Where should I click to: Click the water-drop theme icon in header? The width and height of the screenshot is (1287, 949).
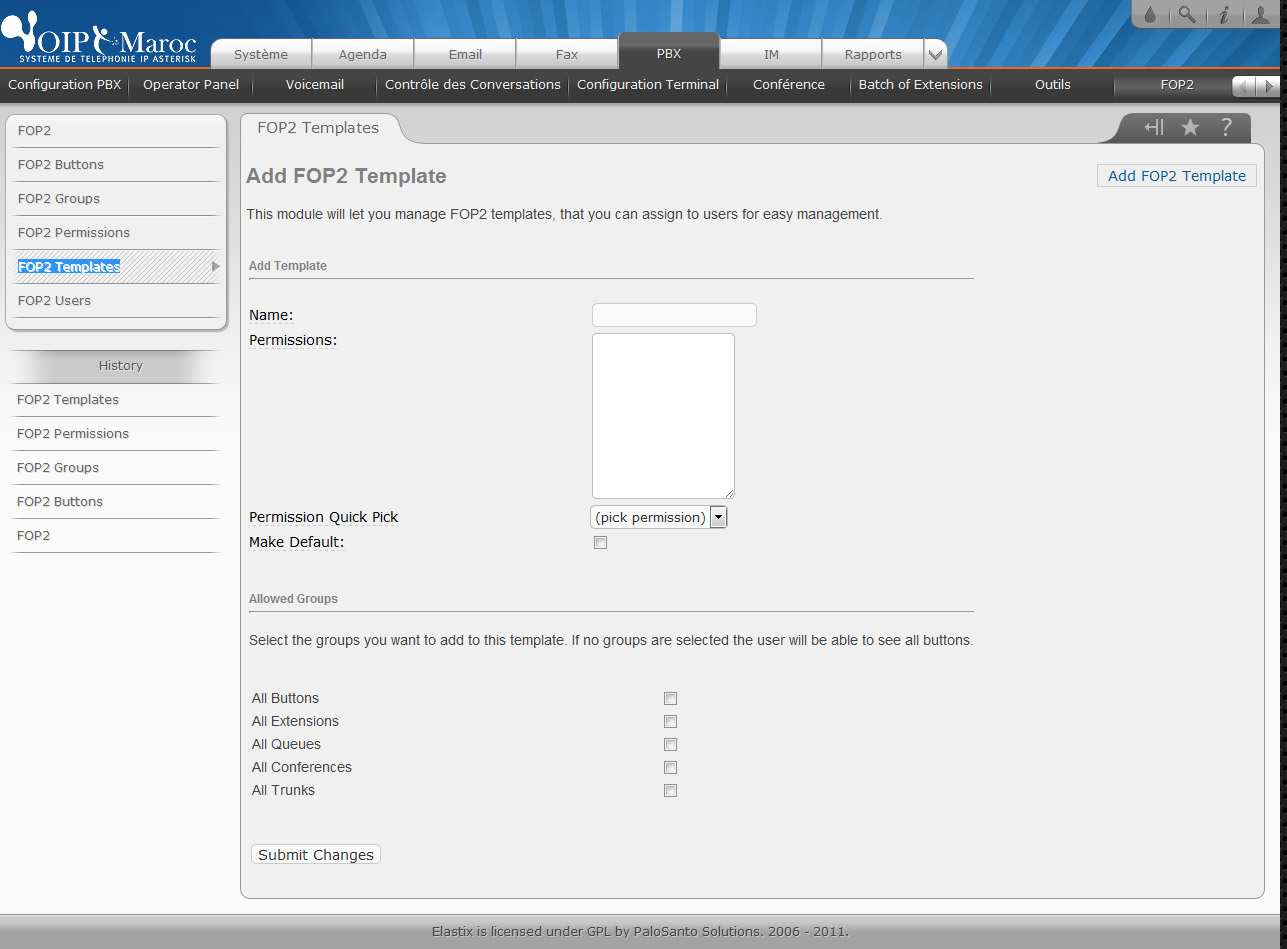(1150, 14)
